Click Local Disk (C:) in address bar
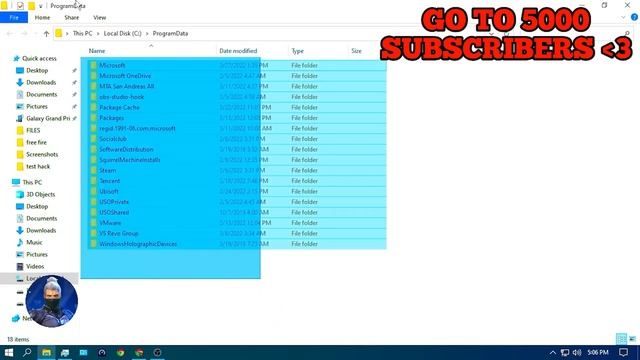 coord(122,33)
